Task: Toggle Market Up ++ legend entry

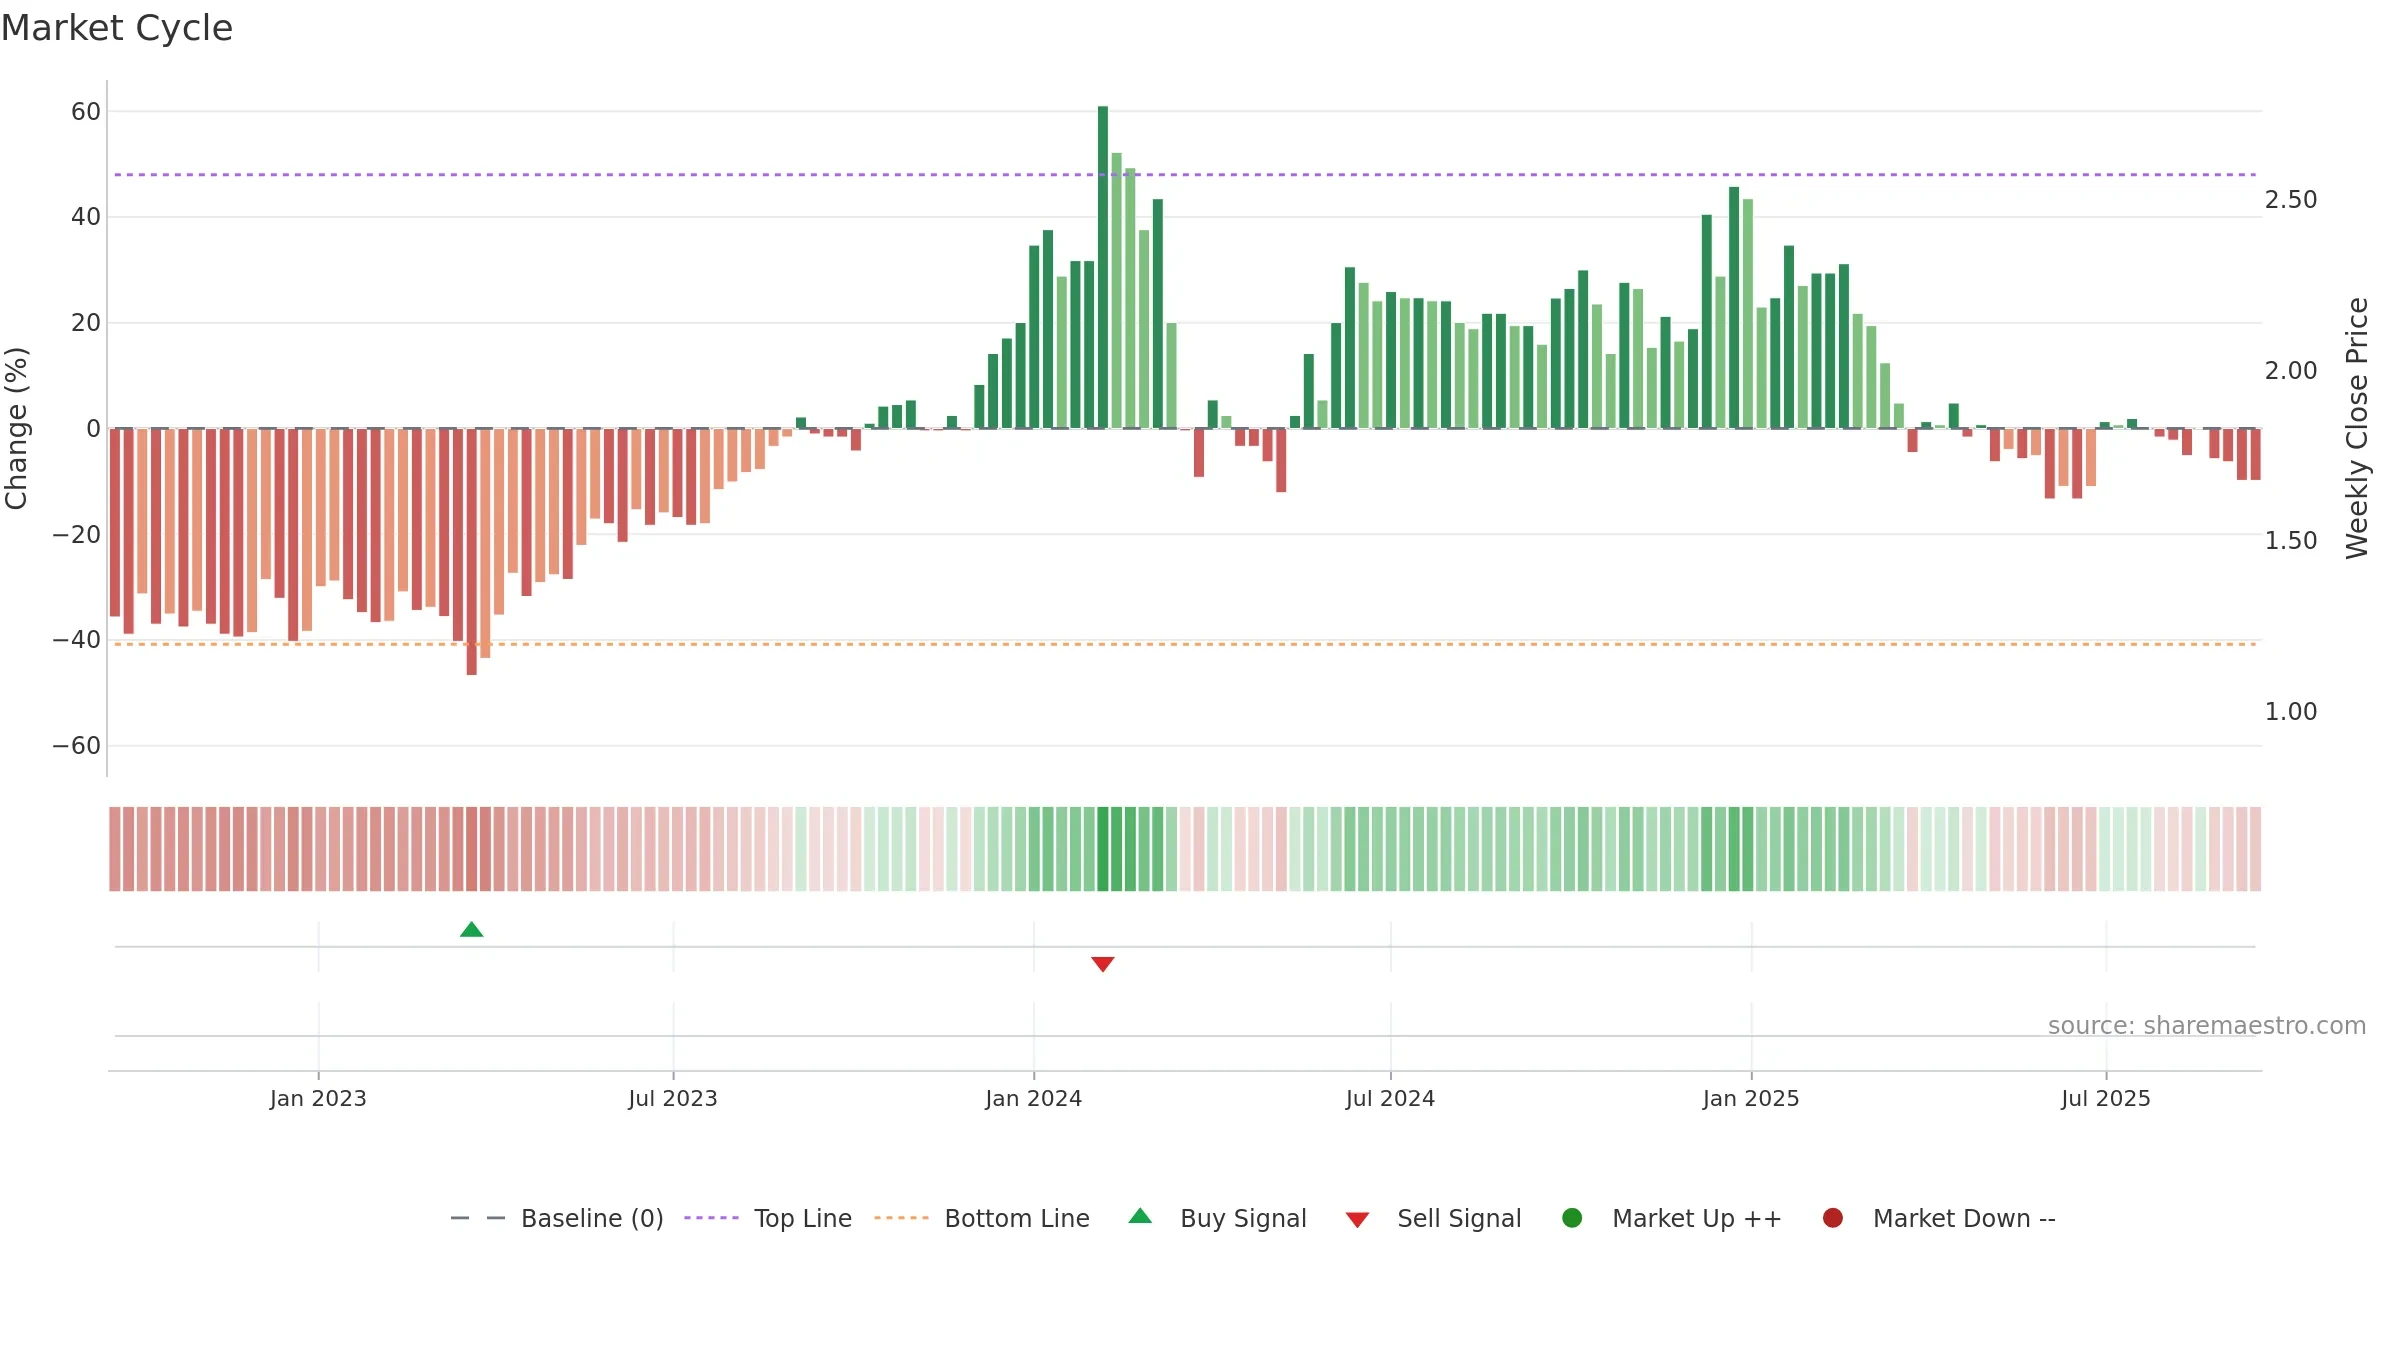Action: (x=1672, y=1218)
